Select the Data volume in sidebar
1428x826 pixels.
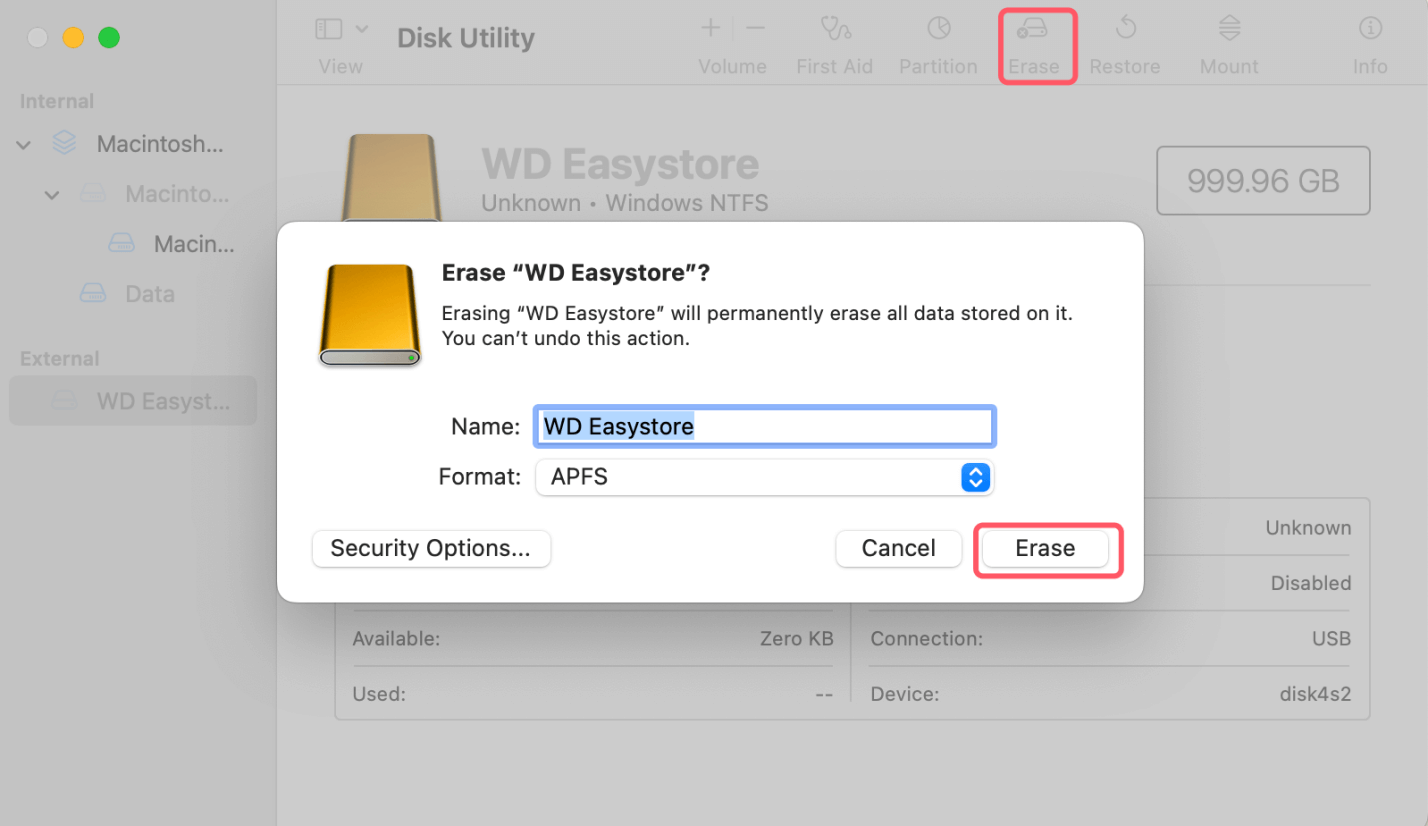[x=150, y=293]
